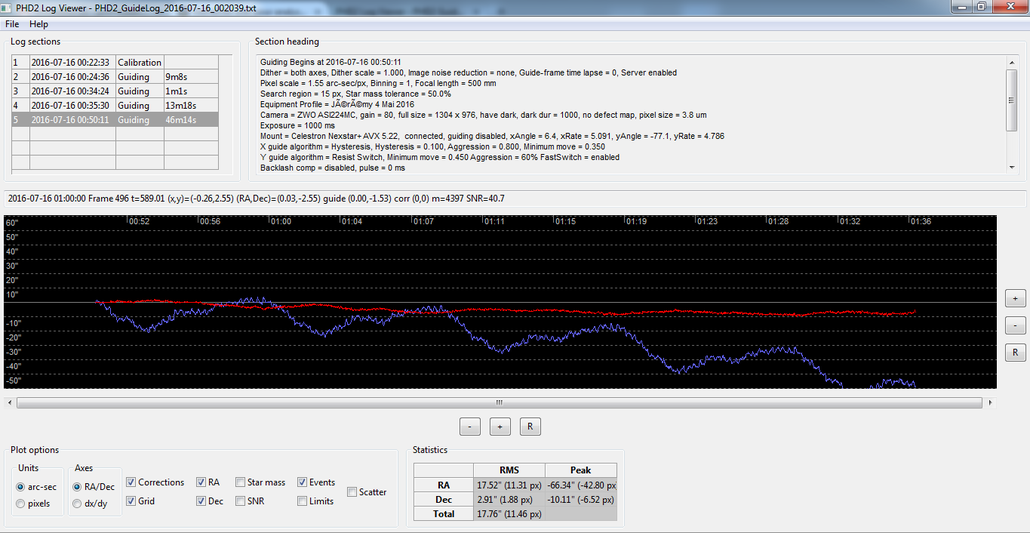
Task: Select the pixels units radio button
Action: [x=35, y=503]
